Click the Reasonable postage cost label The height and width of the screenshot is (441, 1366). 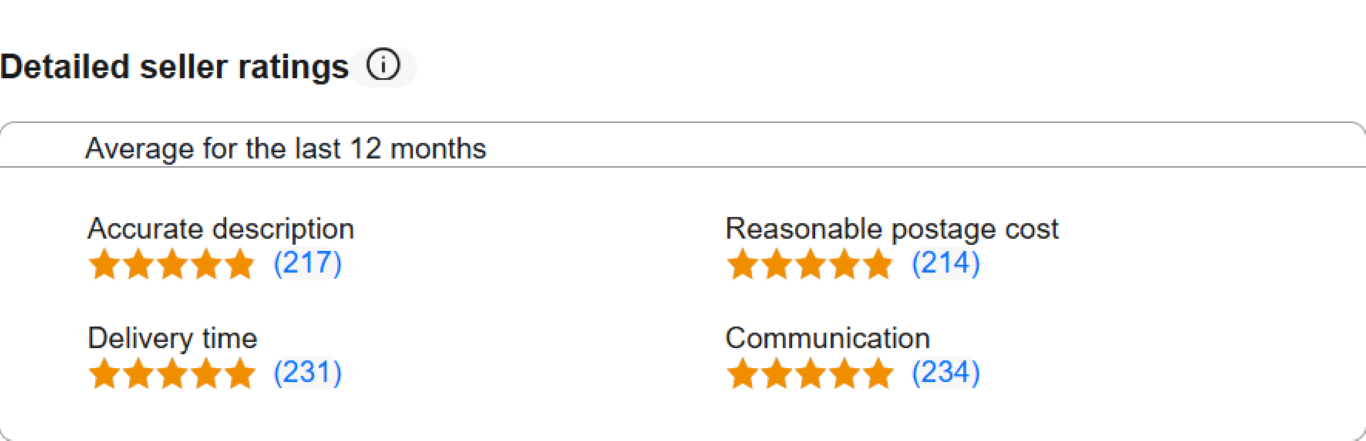(891, 229)
